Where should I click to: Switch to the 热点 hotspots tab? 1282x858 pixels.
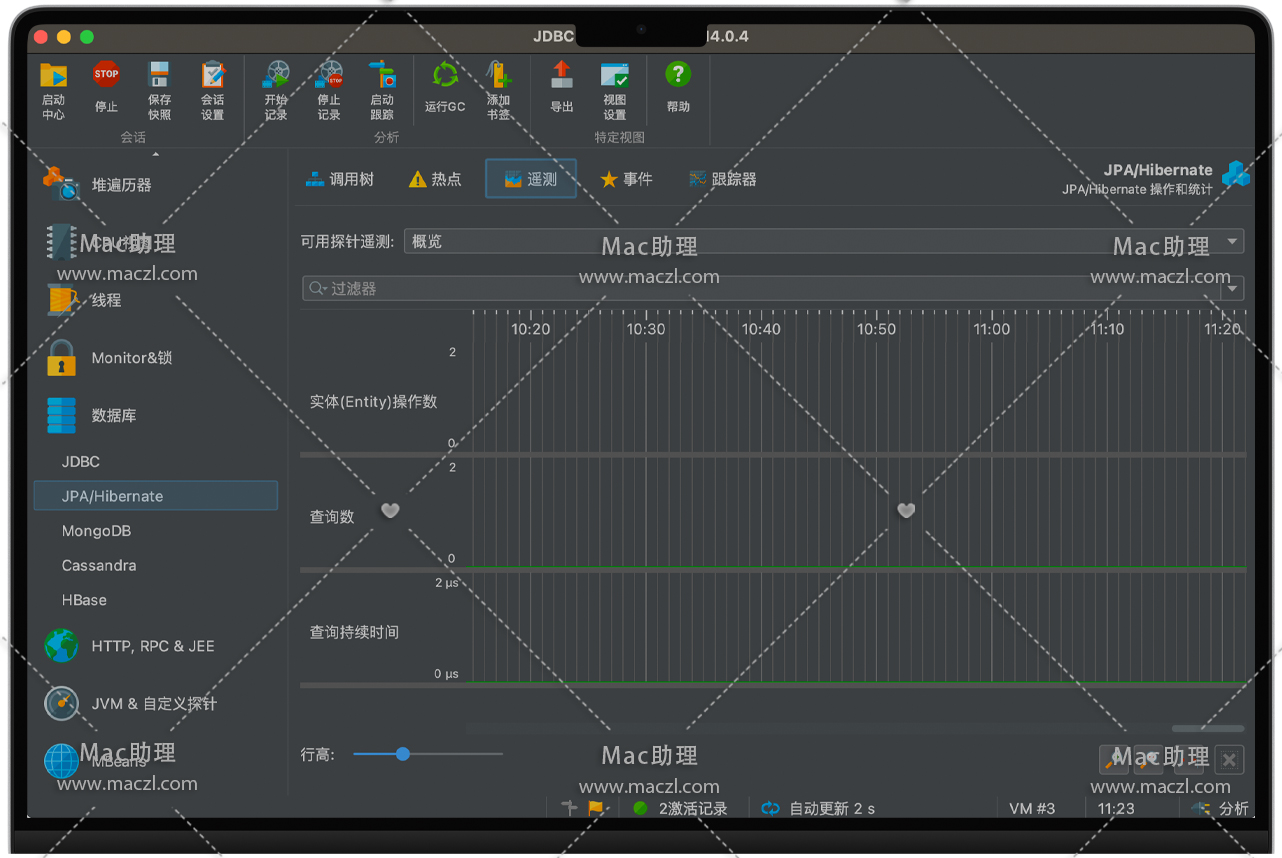click(x=435, y=179)
